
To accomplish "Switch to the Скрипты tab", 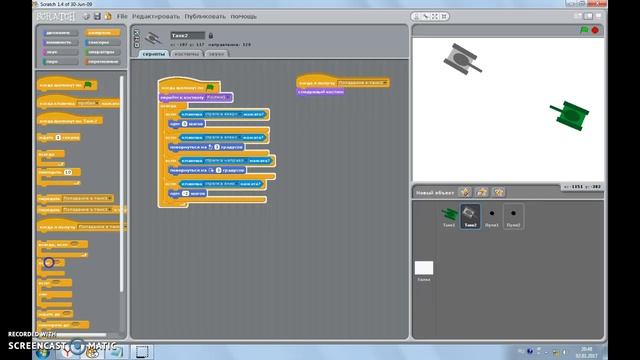I will pos(153,54).
